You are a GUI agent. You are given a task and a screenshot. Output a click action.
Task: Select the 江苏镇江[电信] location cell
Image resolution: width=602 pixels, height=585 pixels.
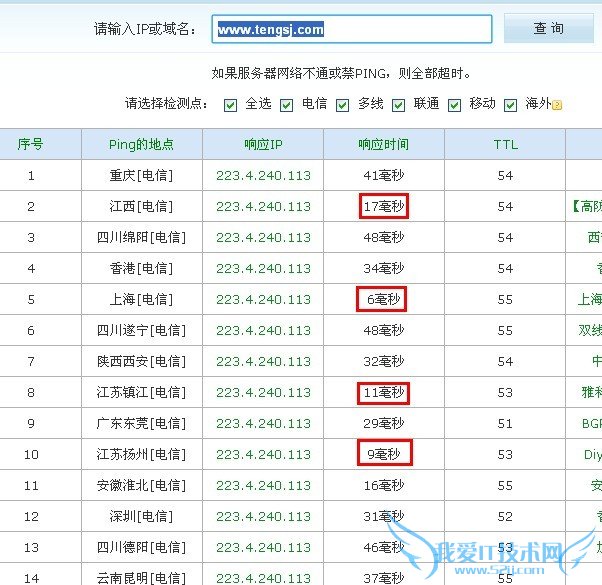point(141,392)
